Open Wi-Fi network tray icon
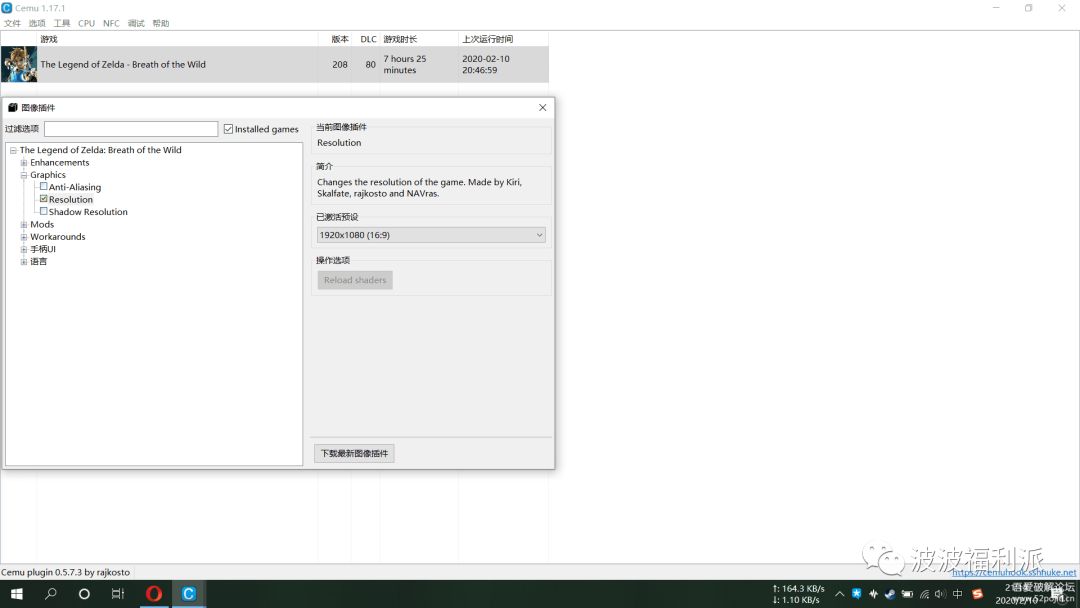 [x=924, y=594]
